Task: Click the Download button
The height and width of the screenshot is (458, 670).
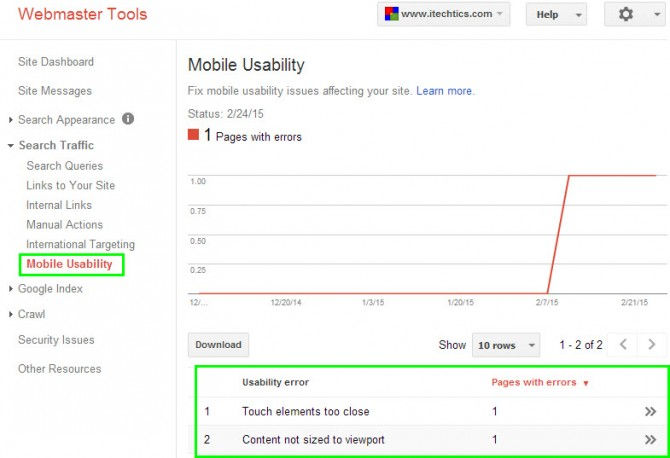Action: click(218, 345)
